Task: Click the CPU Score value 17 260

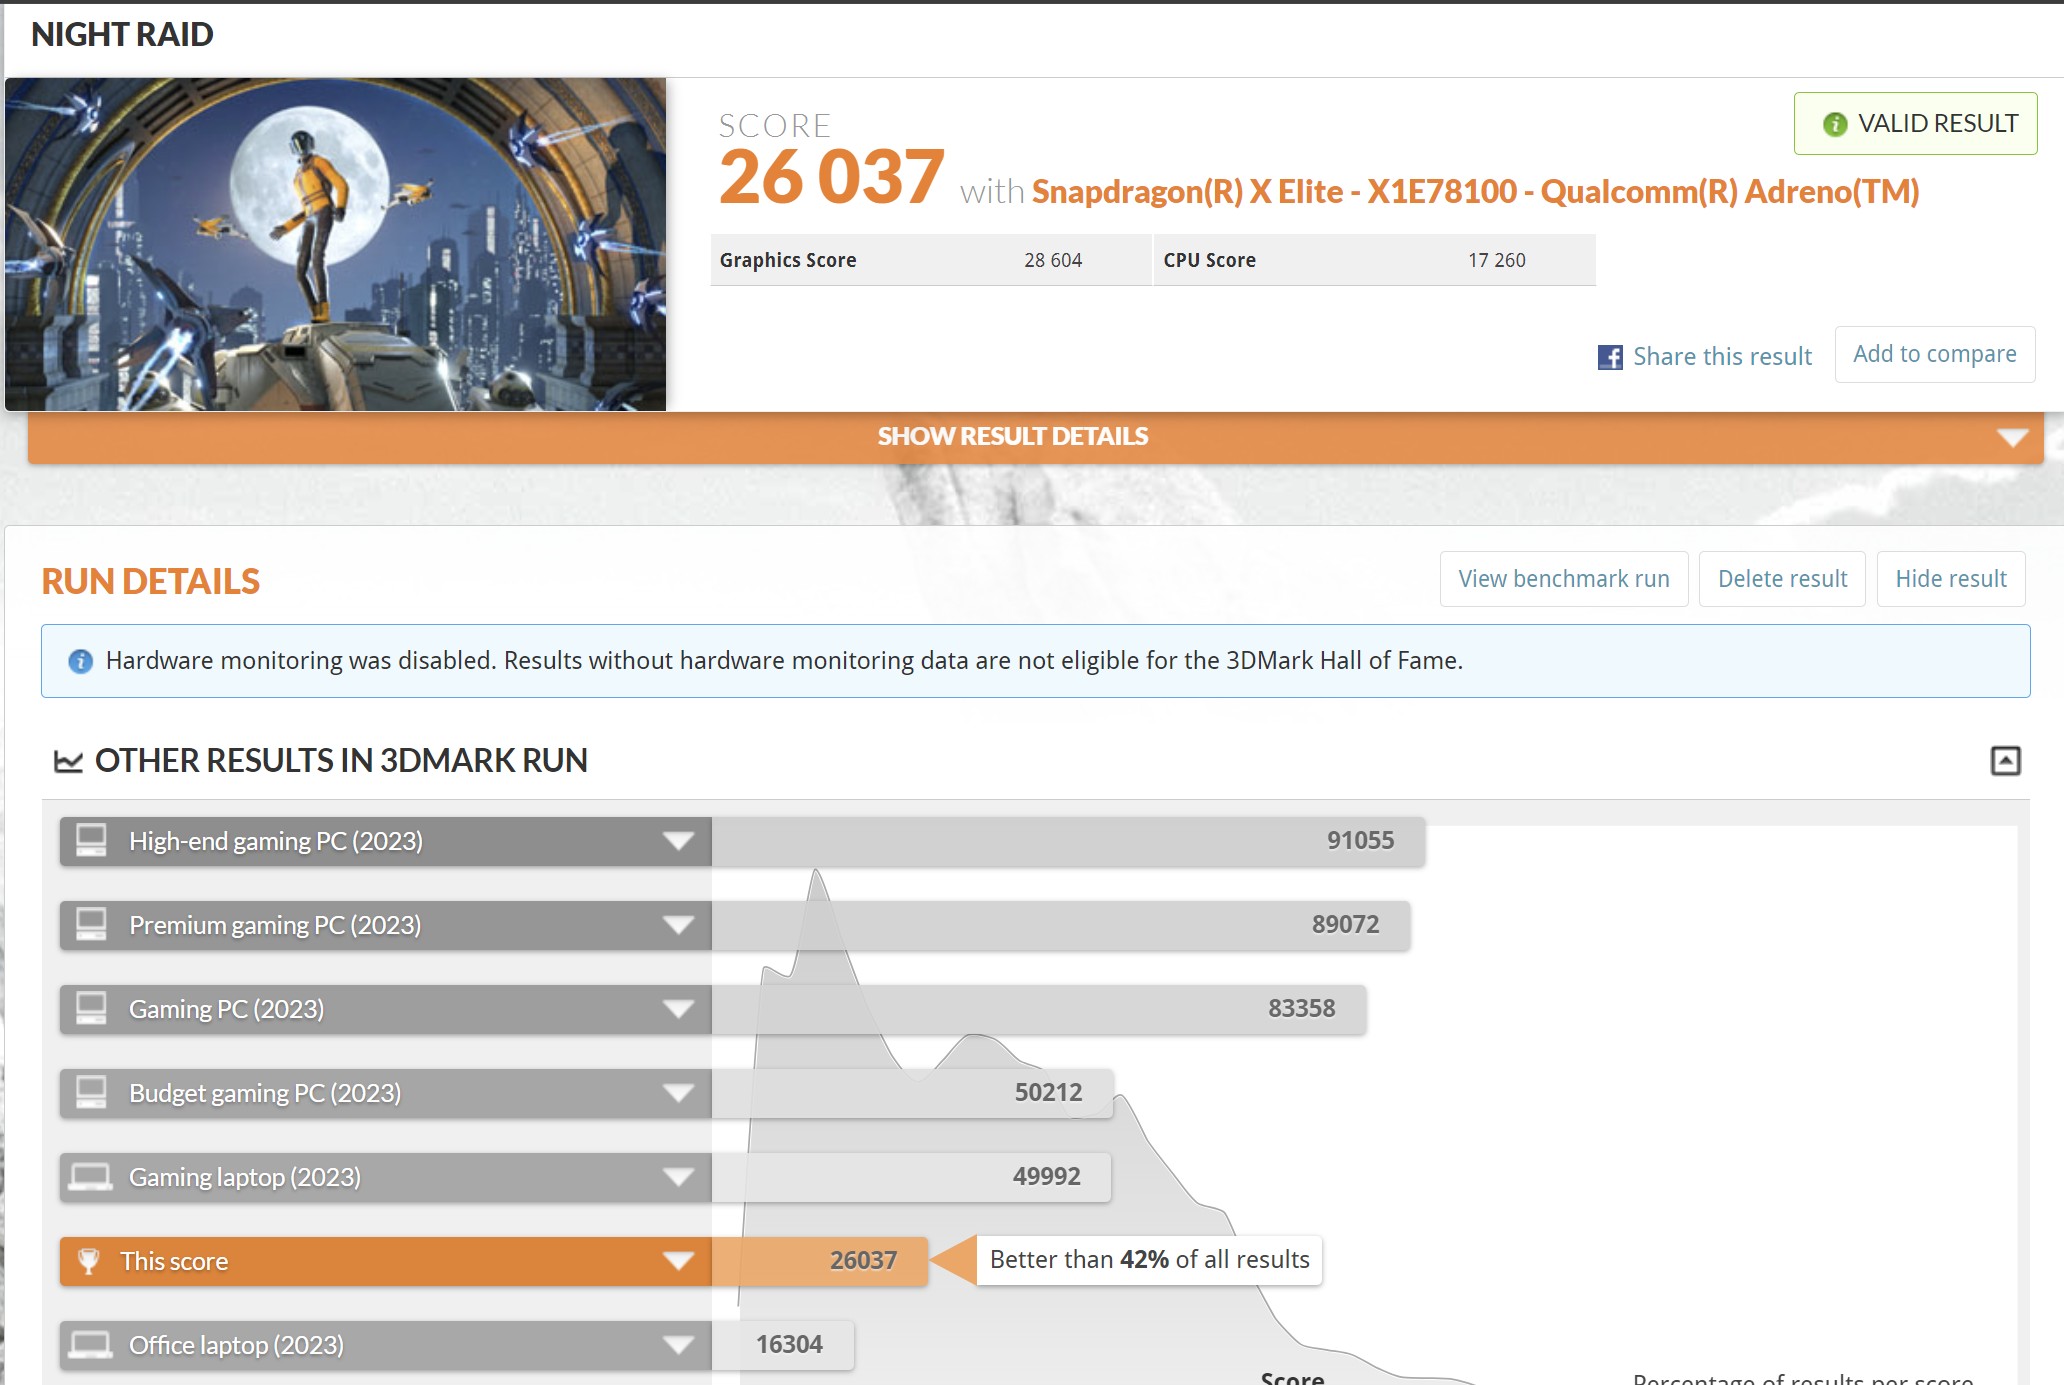Action: (x=1497, y=260)
